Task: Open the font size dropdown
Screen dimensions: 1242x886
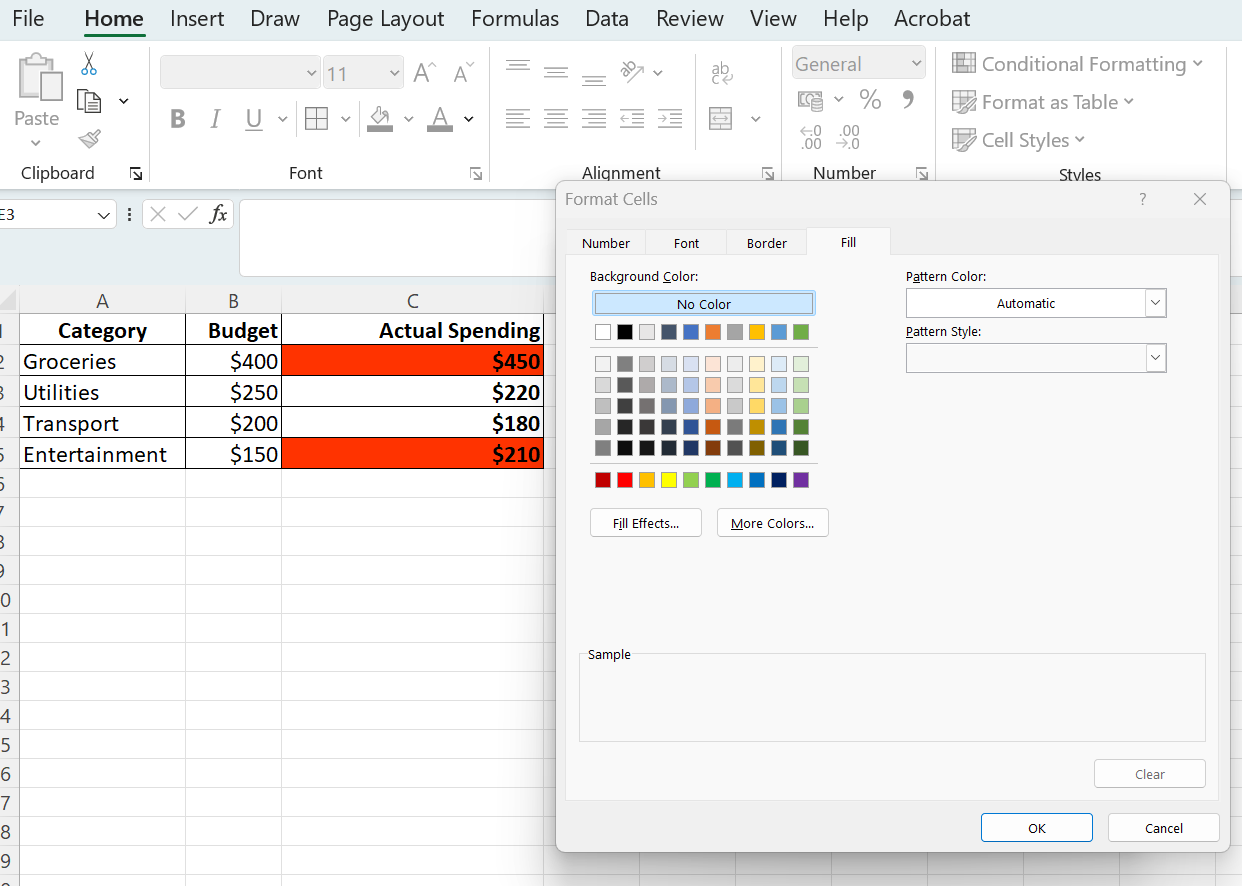Action: click(x=394, y=73)
